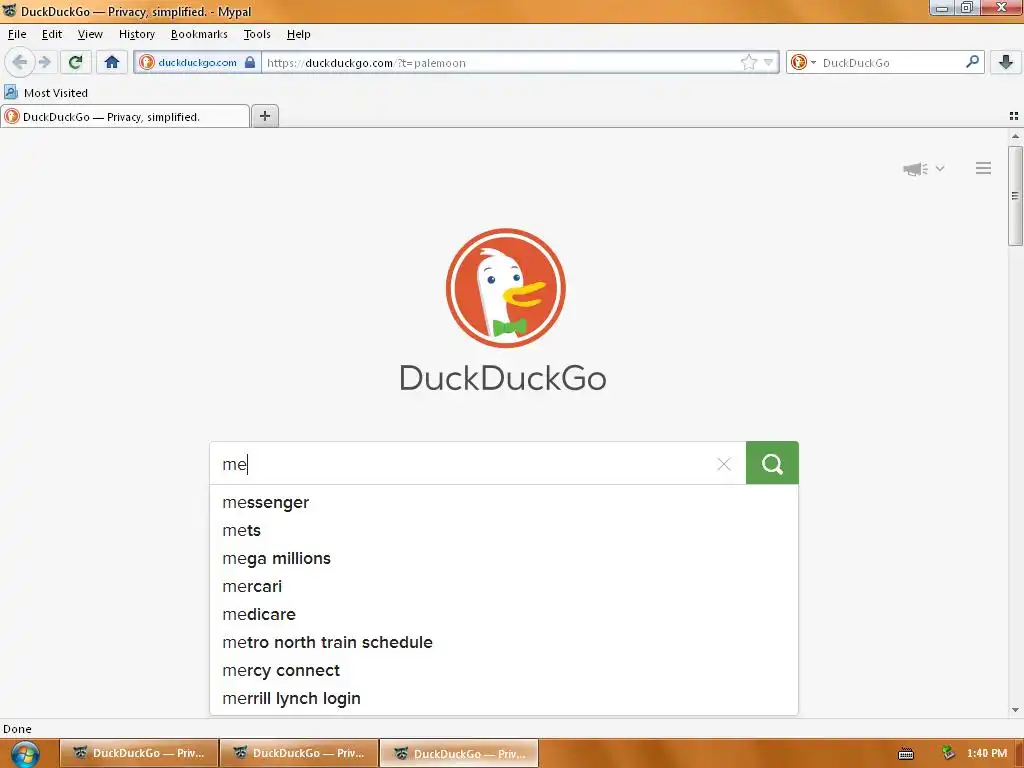Click the DuckDuckGo duck logo

tap(505, 287)
